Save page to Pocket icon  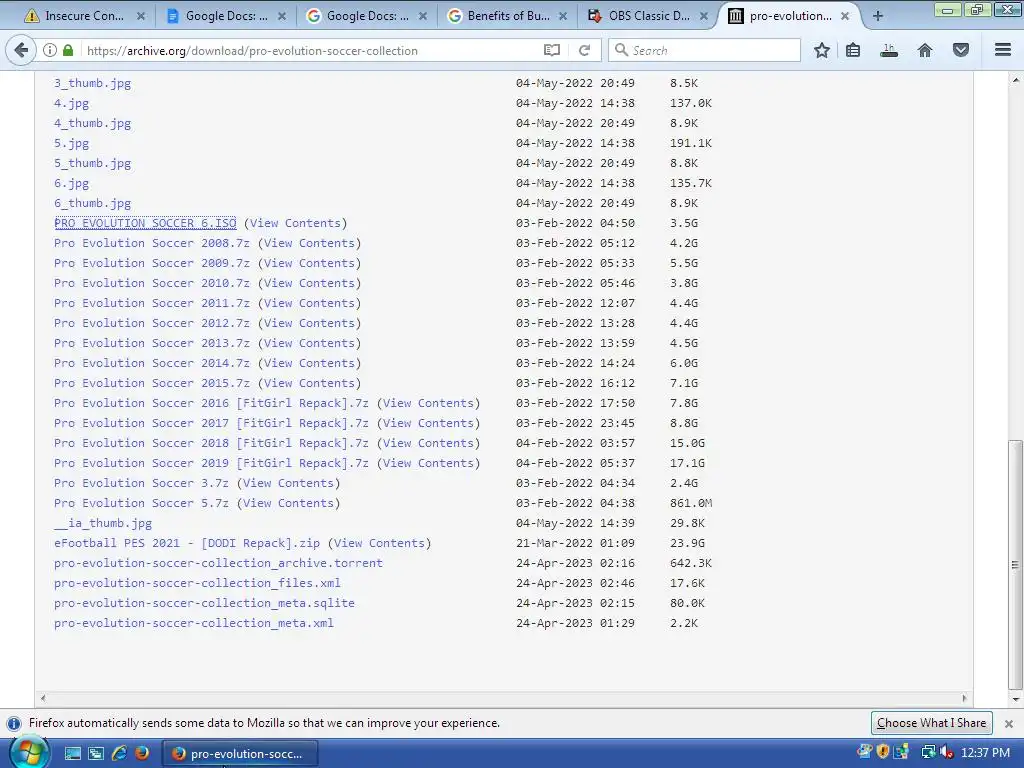[x=961, y=50]
